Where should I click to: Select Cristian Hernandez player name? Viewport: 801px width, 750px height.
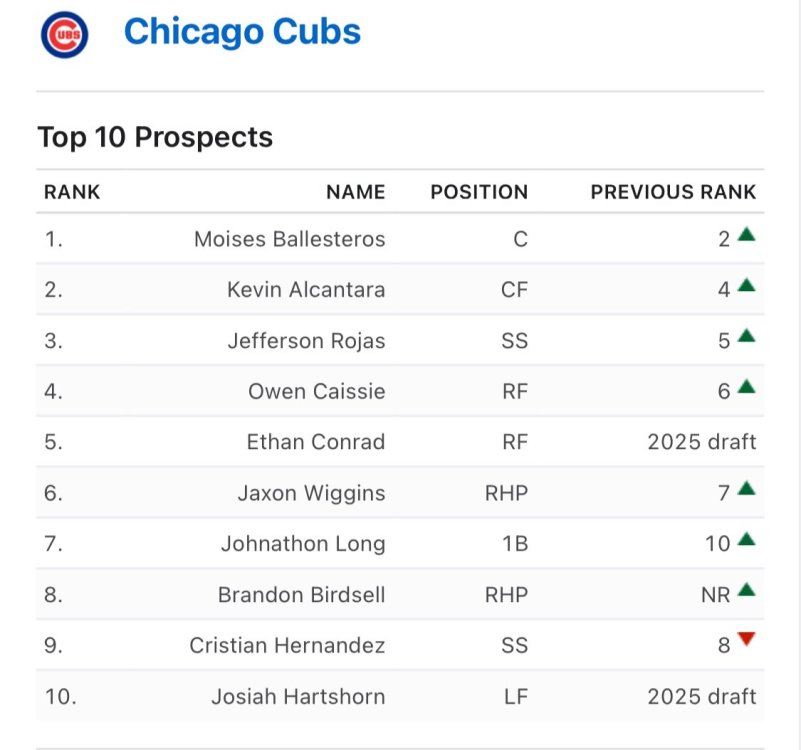point(287,646)
